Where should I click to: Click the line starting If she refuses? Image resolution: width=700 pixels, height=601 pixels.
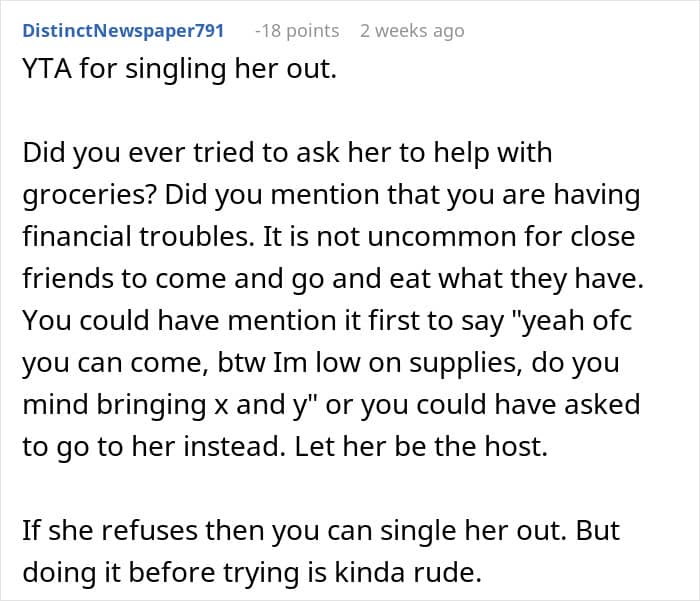(x=321, y=530)
